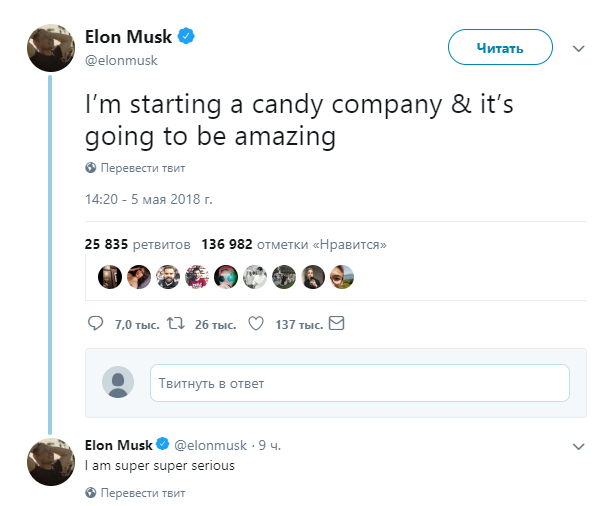Click Перевести твит under the reply tweet
Image resolution: width=616 pixels, height=506 pixels.
click(x=142, y=493)
